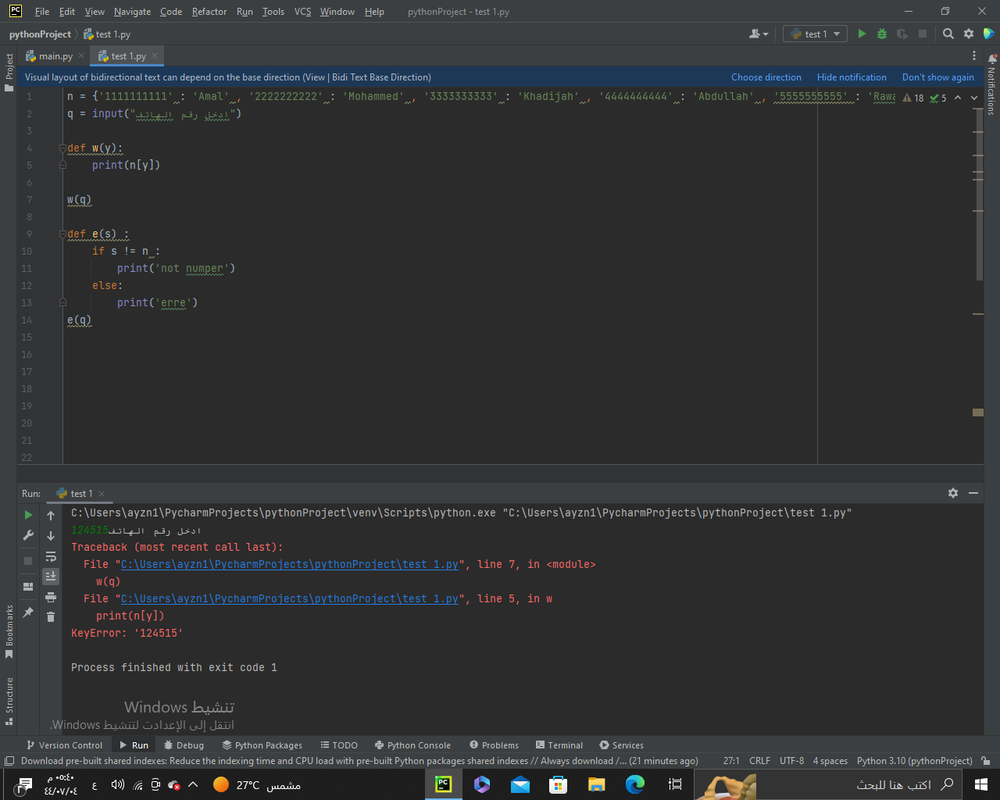Collapse the def w(y) function fold

(62, 148)
